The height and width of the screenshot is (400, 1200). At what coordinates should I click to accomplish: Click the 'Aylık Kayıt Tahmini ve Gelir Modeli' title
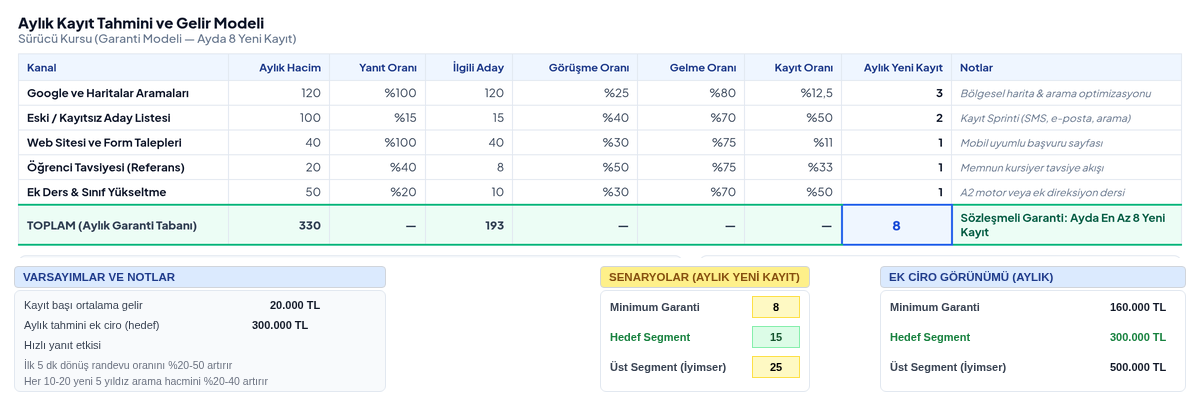142,22
